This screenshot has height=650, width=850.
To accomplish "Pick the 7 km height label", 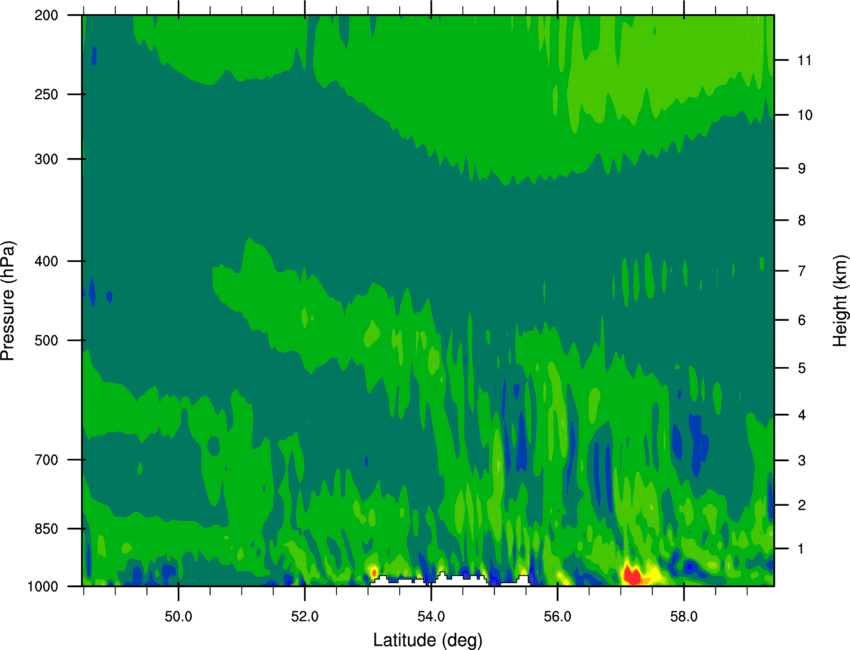I will [801, 271].
